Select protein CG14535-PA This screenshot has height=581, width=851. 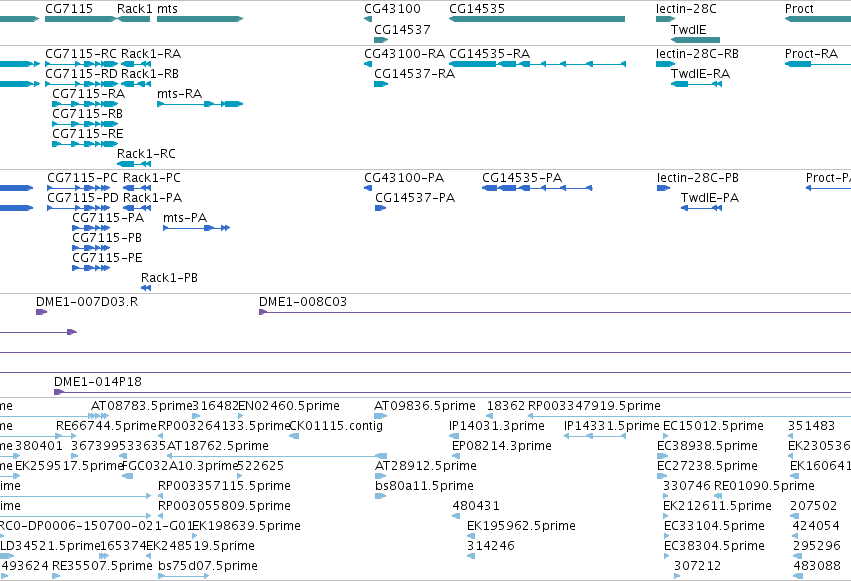point(522,178)
